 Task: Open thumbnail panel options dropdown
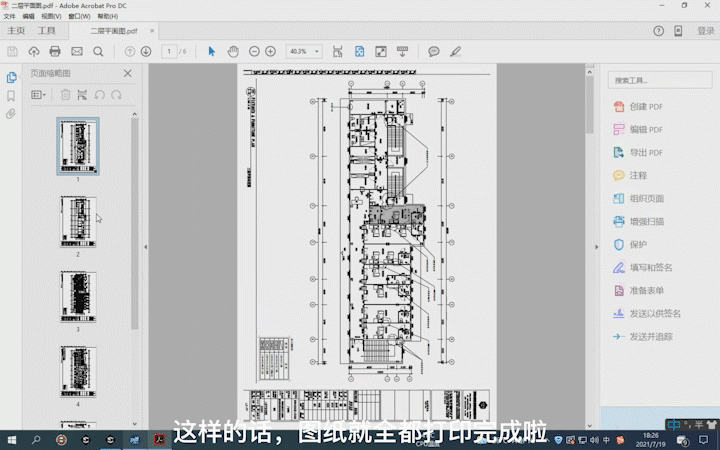coord(39,95)
